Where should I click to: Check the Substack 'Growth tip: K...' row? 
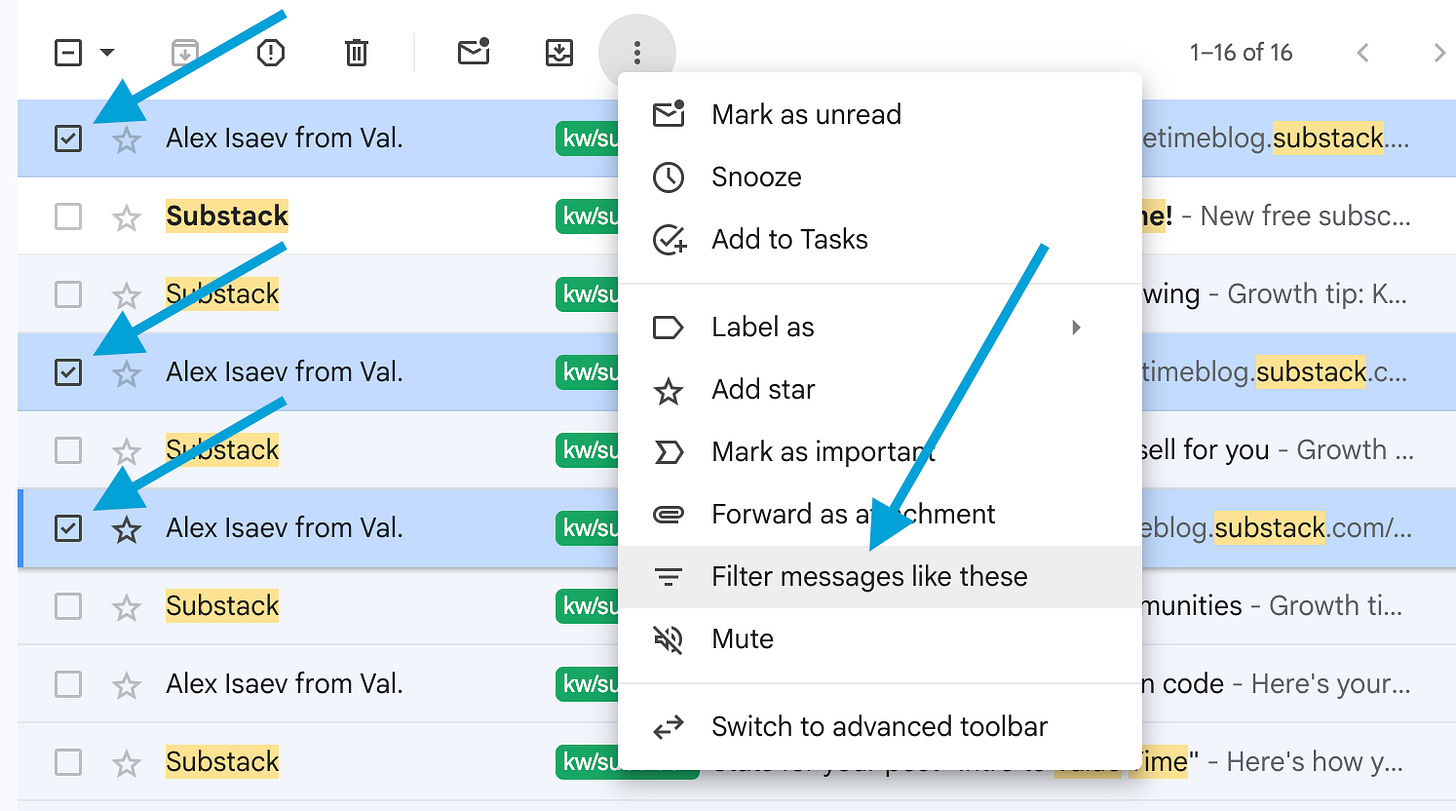coord(68,294)
